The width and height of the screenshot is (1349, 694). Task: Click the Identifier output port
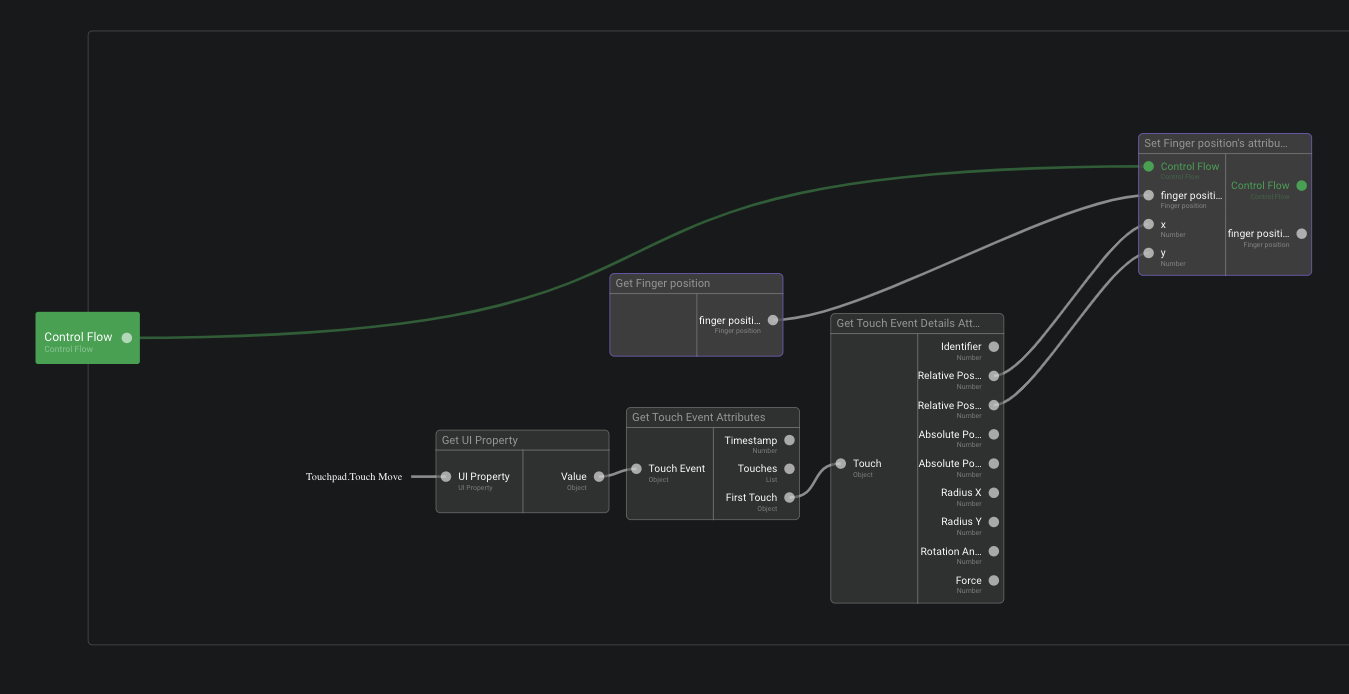993,347
